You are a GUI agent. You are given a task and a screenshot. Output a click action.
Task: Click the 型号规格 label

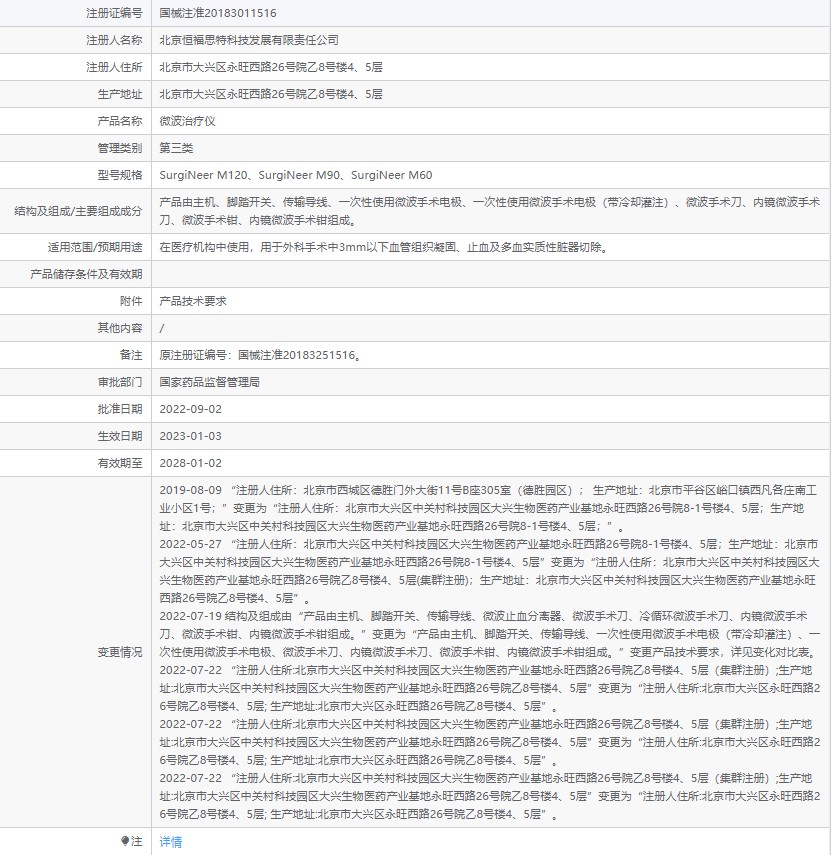point(120,175)
